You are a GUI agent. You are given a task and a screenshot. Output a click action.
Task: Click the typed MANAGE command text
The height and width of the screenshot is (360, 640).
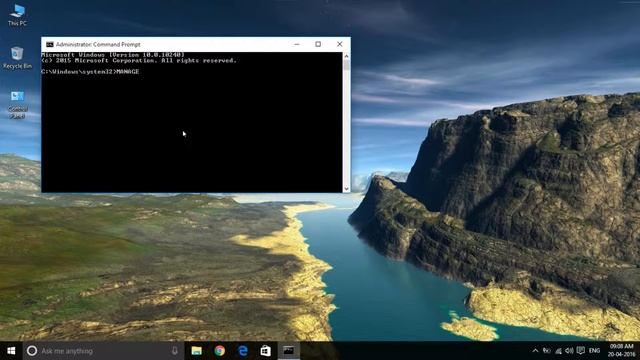[x=128, y=71]
